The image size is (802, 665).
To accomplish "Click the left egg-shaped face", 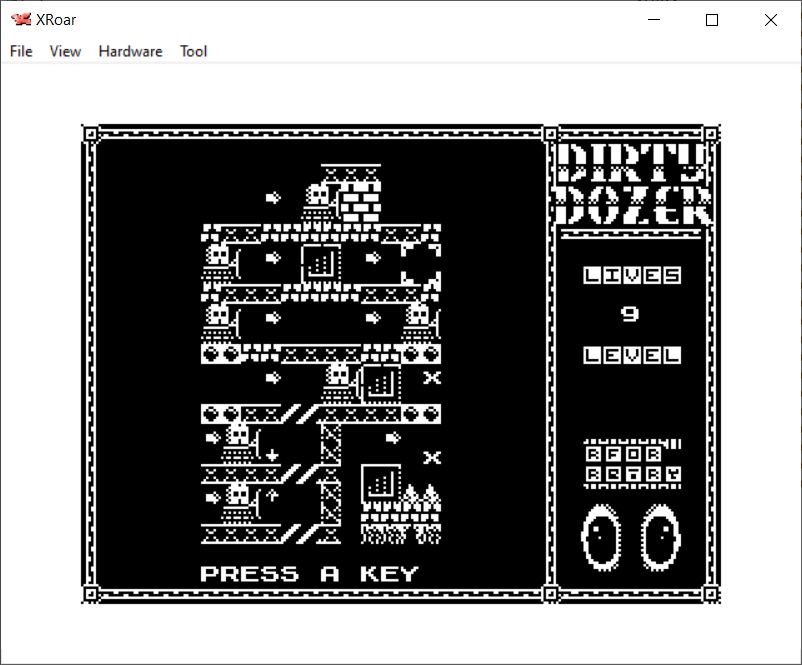I will [x=601, y=535].
